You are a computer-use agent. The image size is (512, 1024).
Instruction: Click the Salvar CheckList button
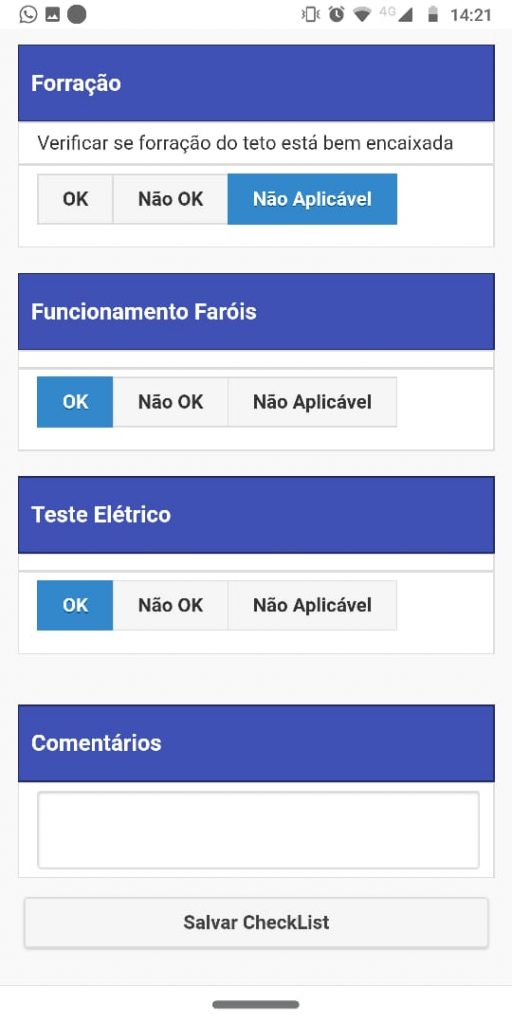click(x=256, y=922)
